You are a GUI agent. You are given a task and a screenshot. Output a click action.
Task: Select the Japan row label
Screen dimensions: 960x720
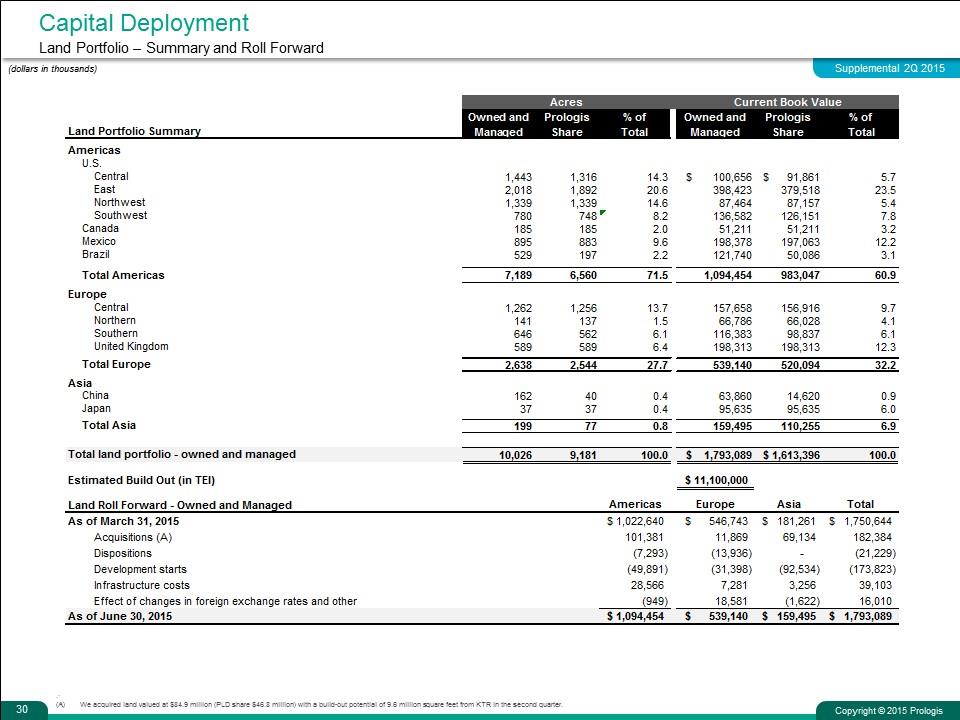coord(97,408)
